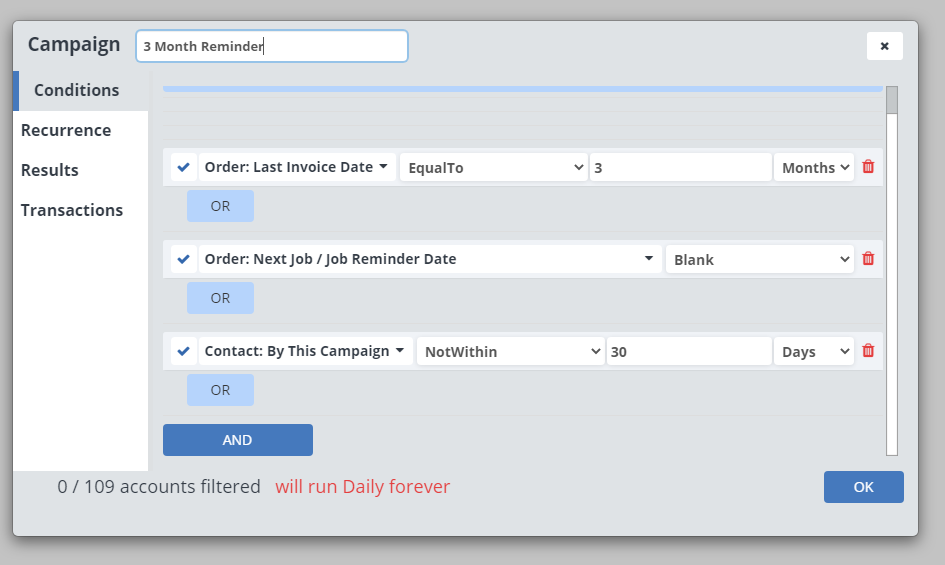Delete the Next Job Reminder Date condition

[x=868, y=259]
